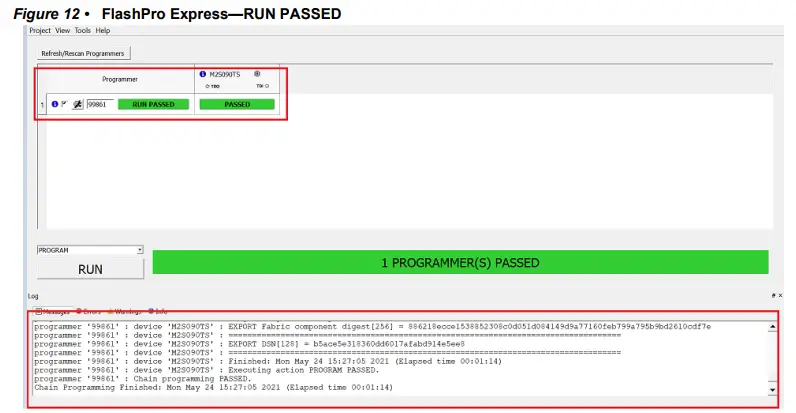Select row number 1 in programmer table
Image resolution: width=796 pixels, height=413 pixels.
(x=42, y=105)
